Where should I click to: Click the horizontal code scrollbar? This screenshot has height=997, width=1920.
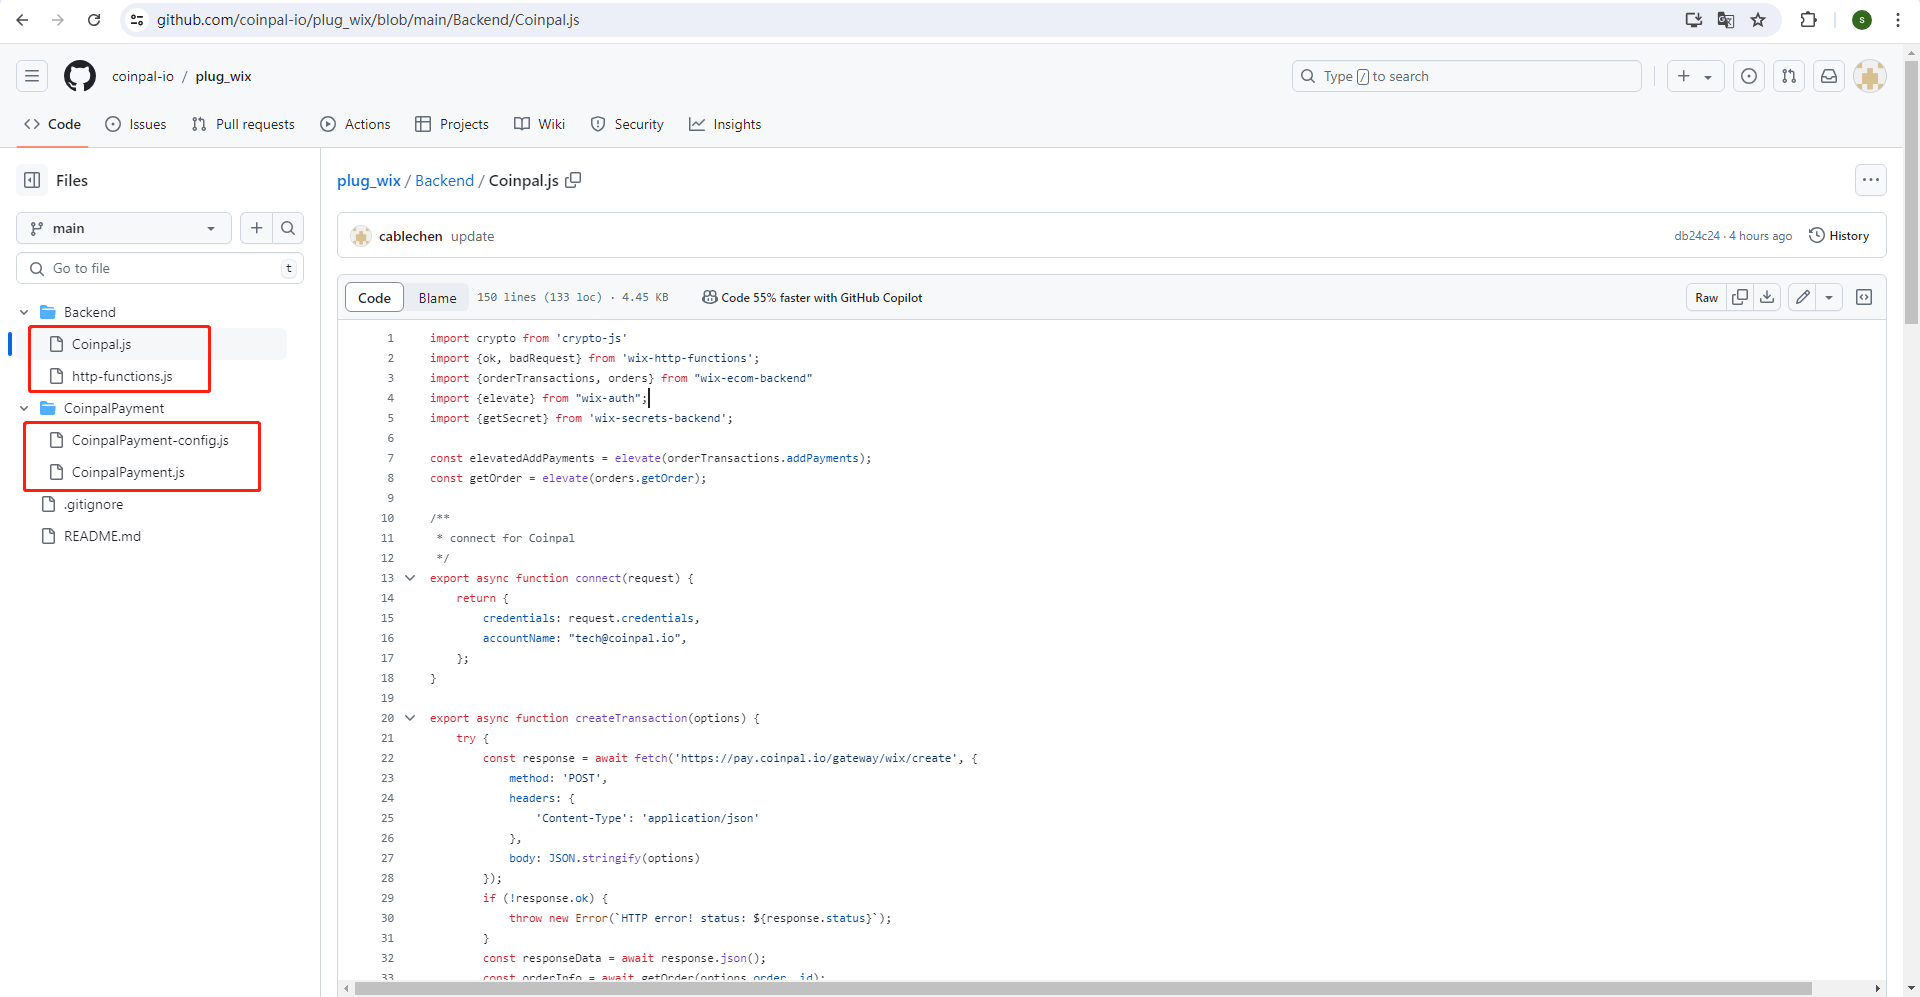(1083, 988)
